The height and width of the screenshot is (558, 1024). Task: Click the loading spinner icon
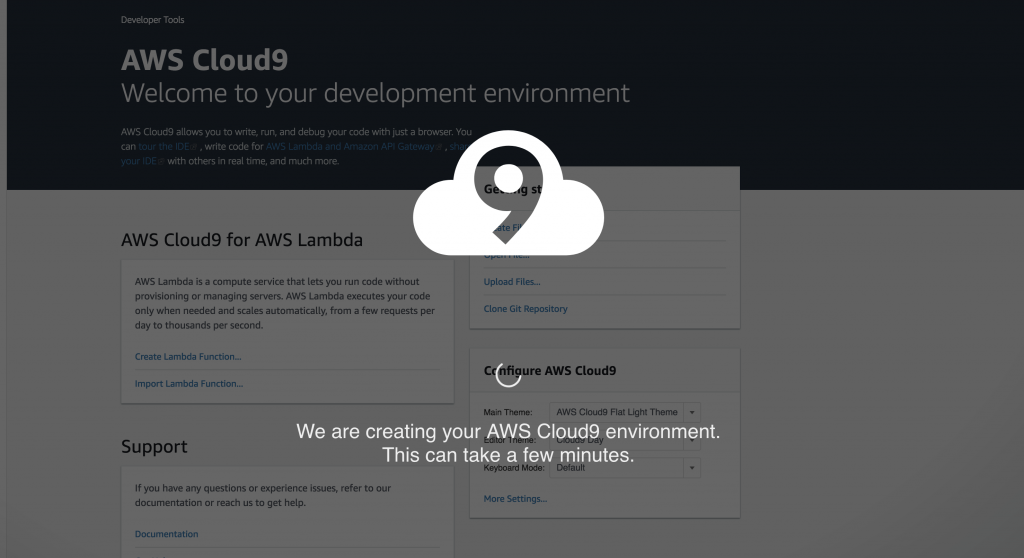508,375
